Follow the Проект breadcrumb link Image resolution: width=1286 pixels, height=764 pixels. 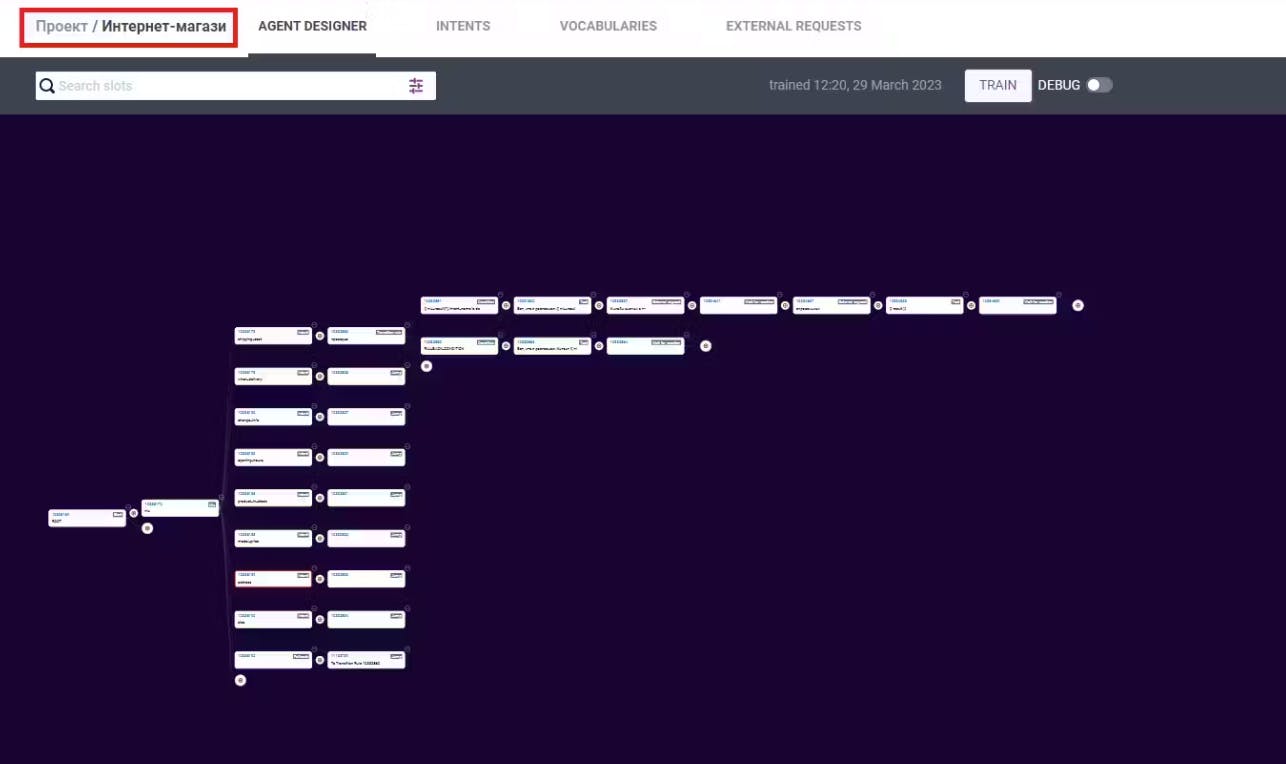point(62,26)
